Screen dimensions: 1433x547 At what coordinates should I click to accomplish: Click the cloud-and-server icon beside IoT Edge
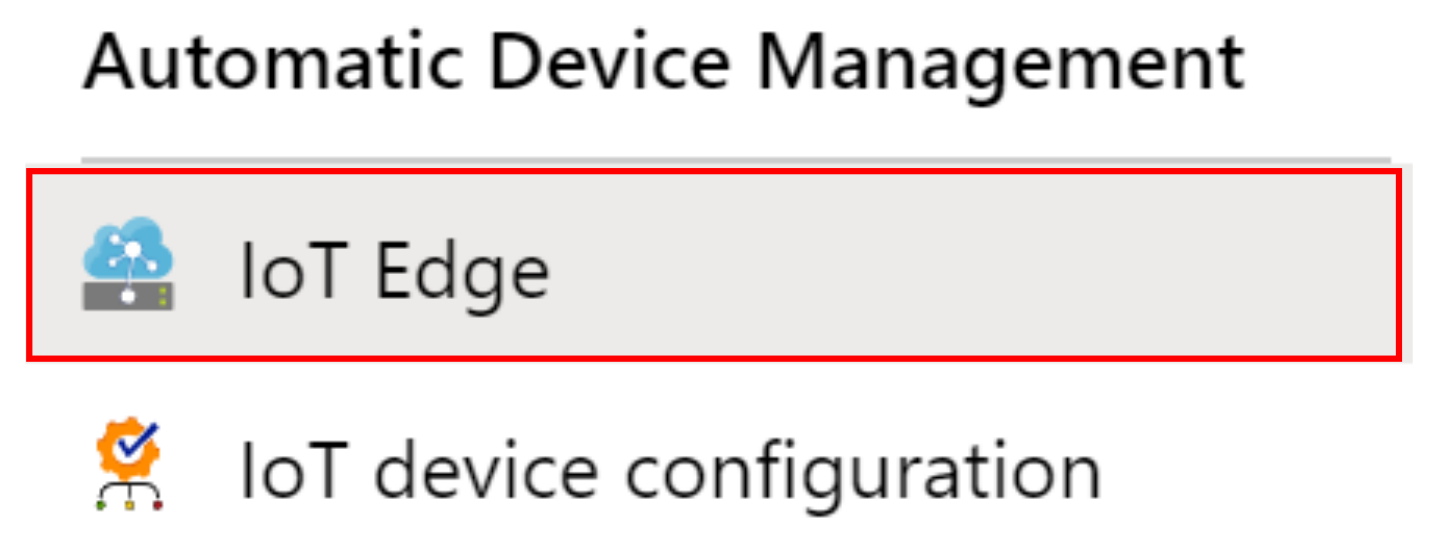tap(127, 264)
